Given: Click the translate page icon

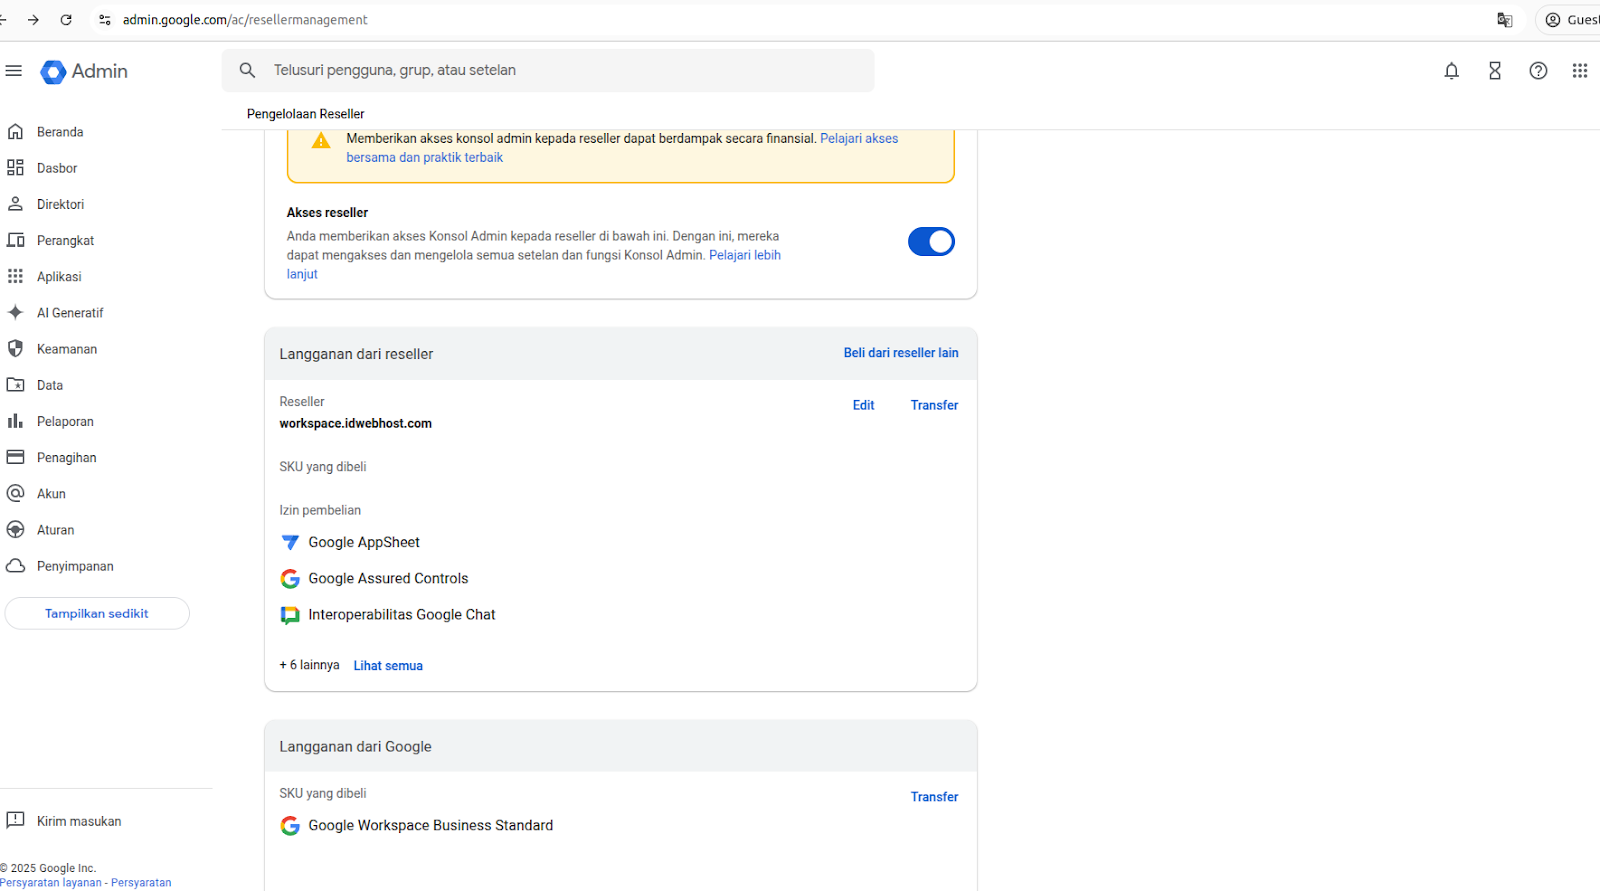Looking at the screenshot, I should tap(1504, 20).
